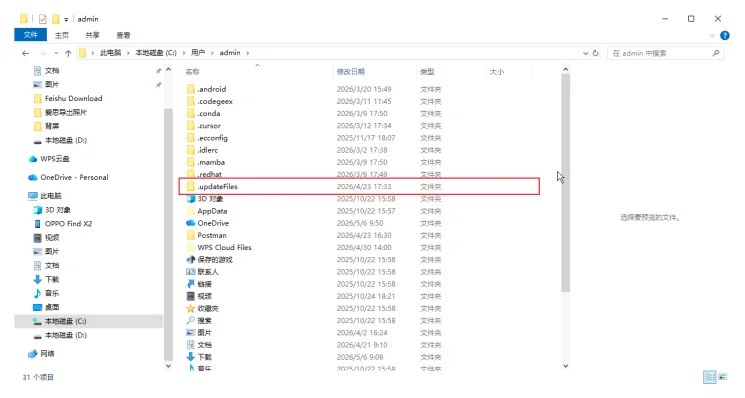The image size is (745, 398).
Task: Switch to large icons view icon
Action: [723, 377]
